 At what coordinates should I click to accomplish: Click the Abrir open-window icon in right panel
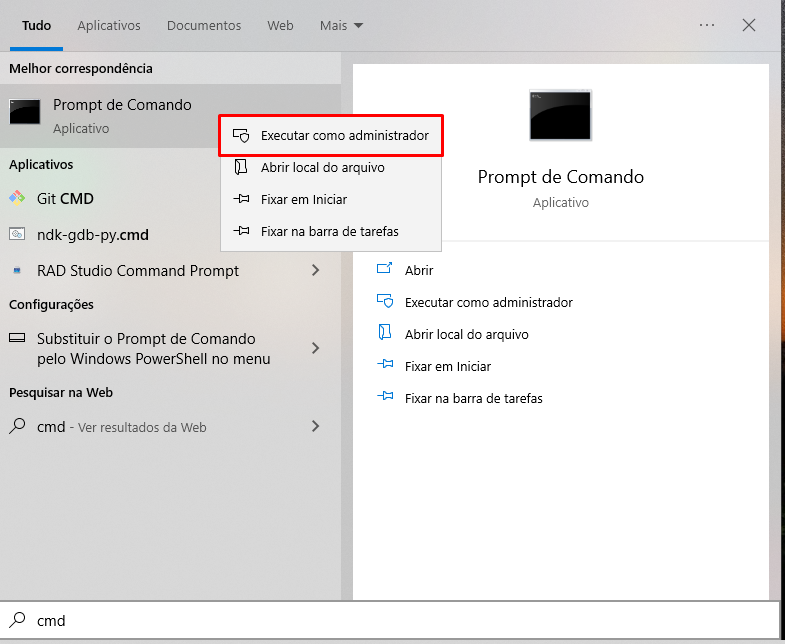384,268
